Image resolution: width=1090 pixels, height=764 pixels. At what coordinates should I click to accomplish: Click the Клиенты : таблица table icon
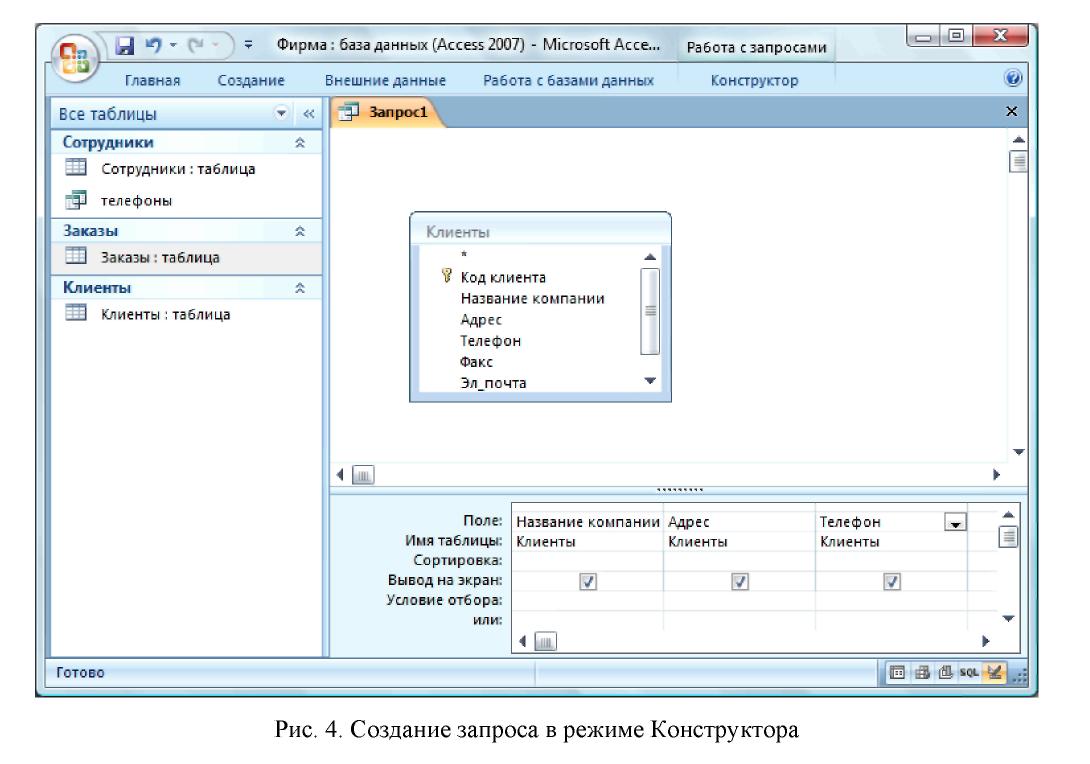tap(76, 314)
